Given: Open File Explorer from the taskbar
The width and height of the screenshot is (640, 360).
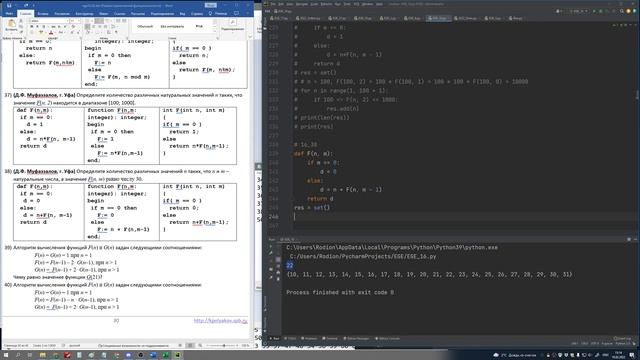Looking at the screenshot, I should 42,355.
